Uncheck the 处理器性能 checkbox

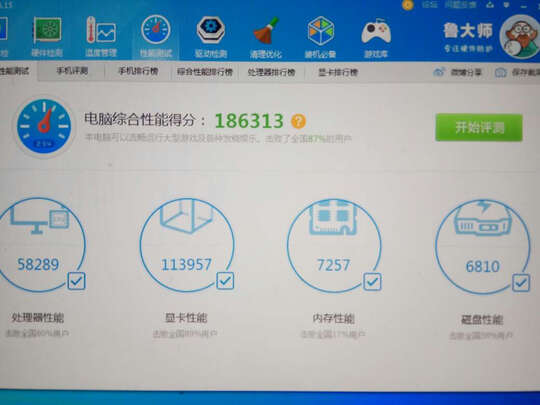coord(76,281)
